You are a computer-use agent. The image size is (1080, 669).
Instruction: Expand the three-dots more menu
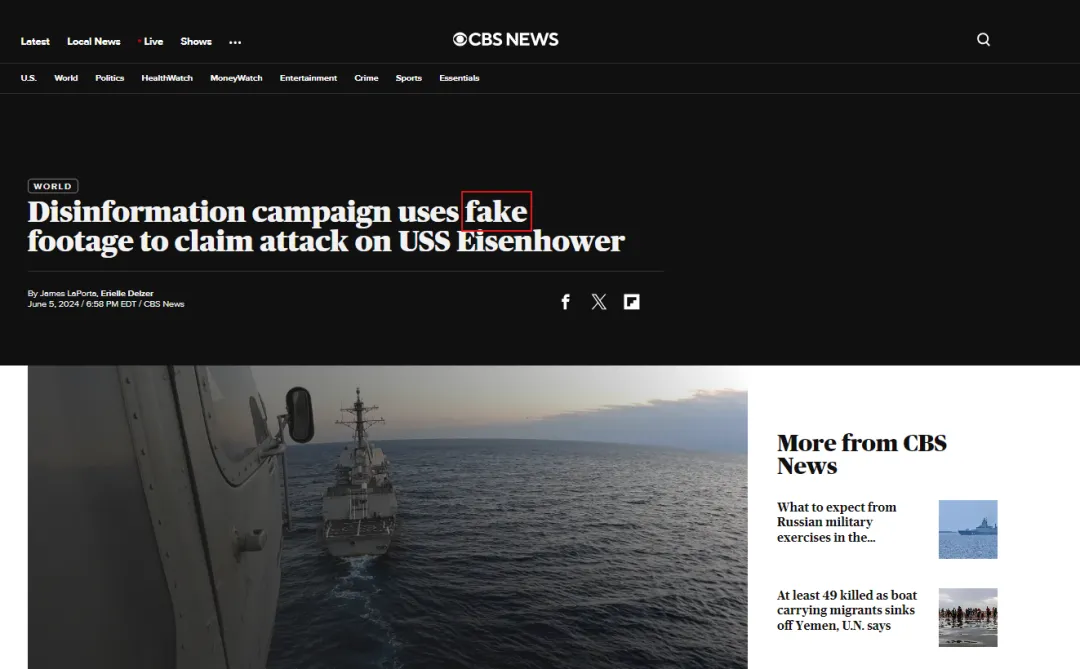point(235,42)
